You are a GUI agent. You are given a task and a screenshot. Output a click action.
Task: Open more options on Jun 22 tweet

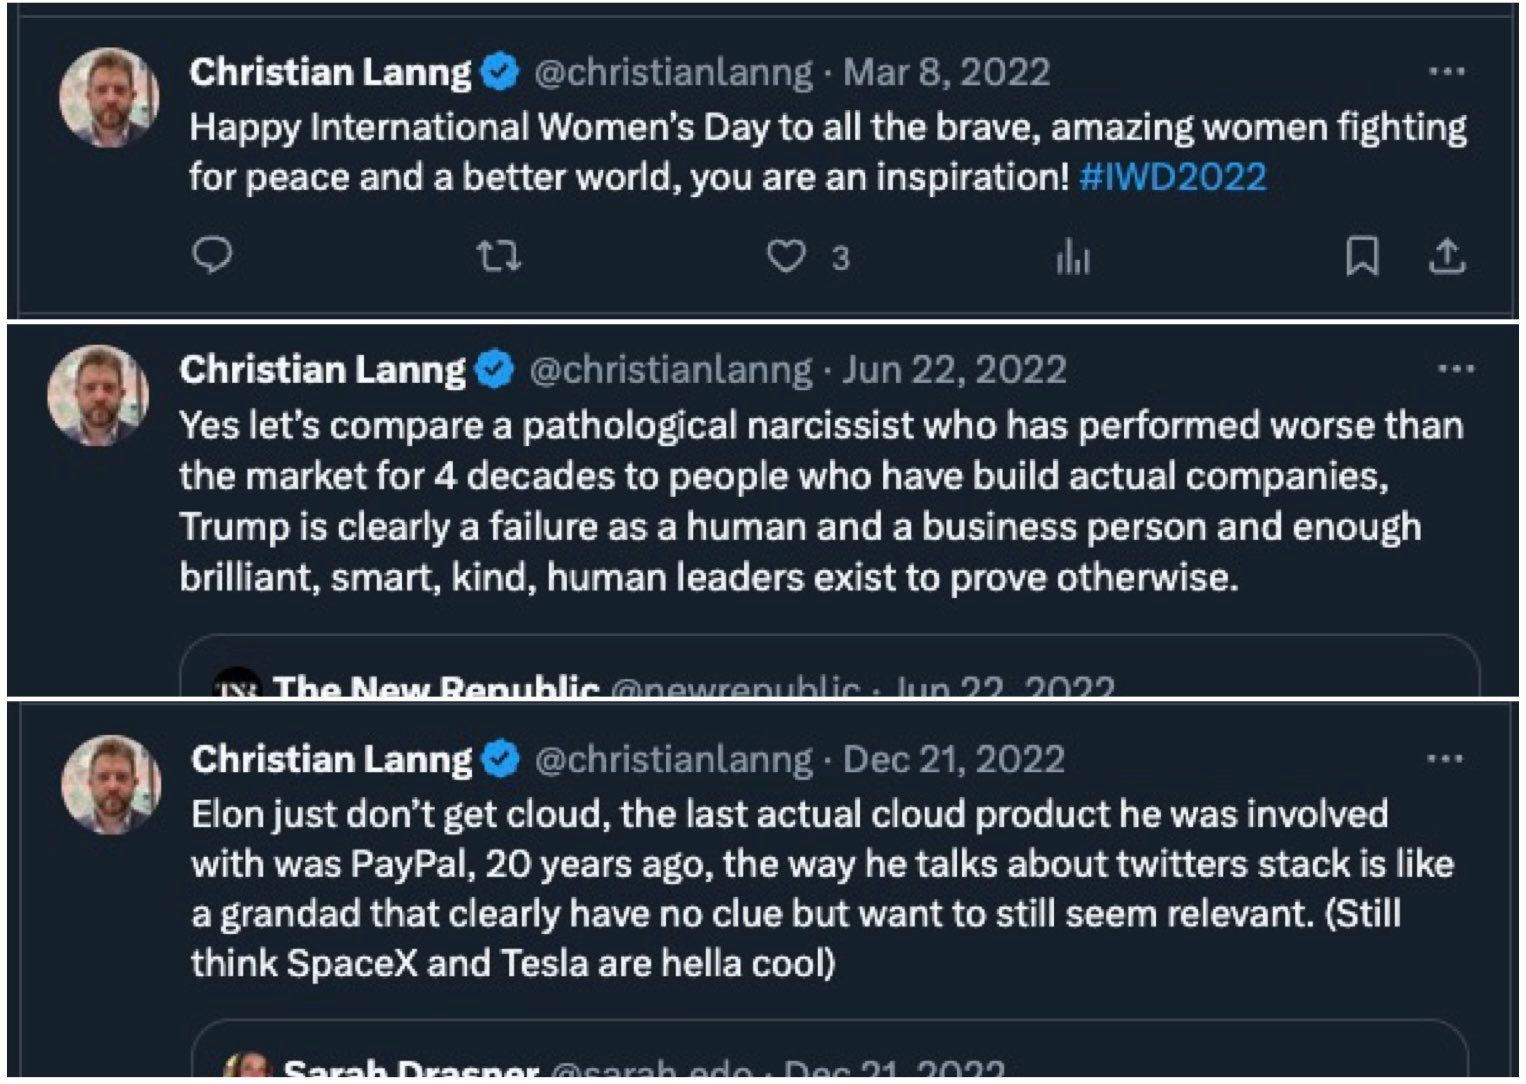click(x=1455, y=369)
